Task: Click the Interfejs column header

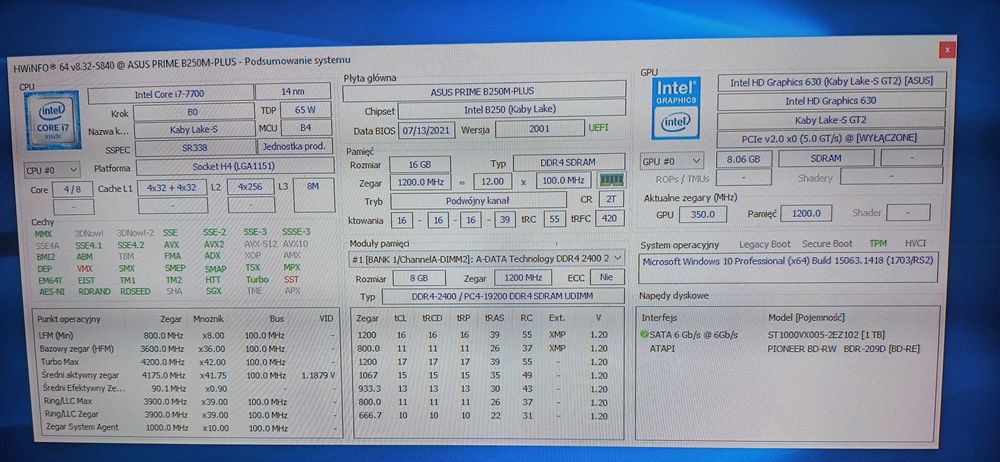Action: click(x=659, y=317)
